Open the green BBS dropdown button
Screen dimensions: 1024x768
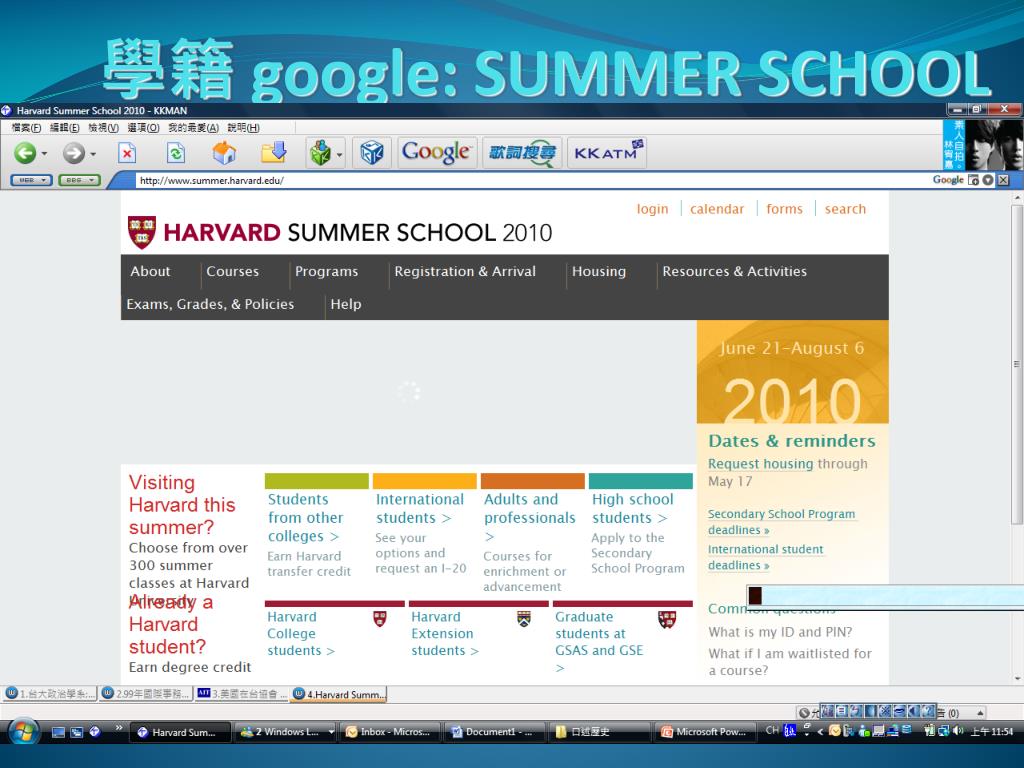click(x=79, y=180)
